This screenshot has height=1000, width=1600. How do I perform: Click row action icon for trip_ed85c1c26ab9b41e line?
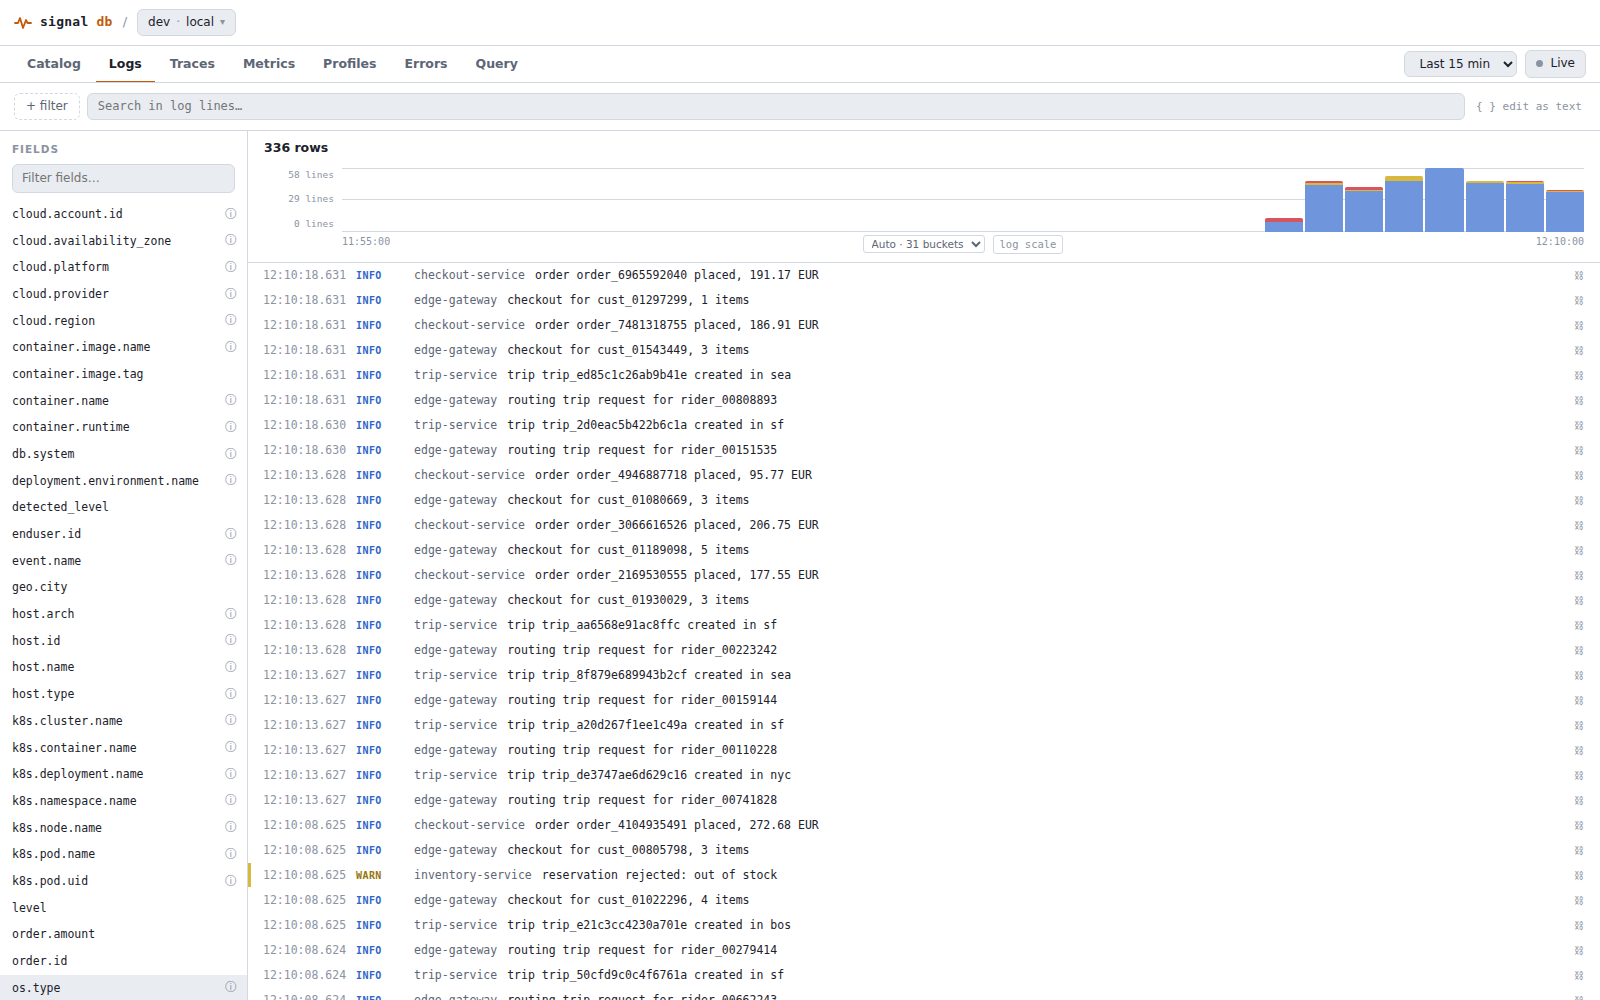tap(1579, 375)
